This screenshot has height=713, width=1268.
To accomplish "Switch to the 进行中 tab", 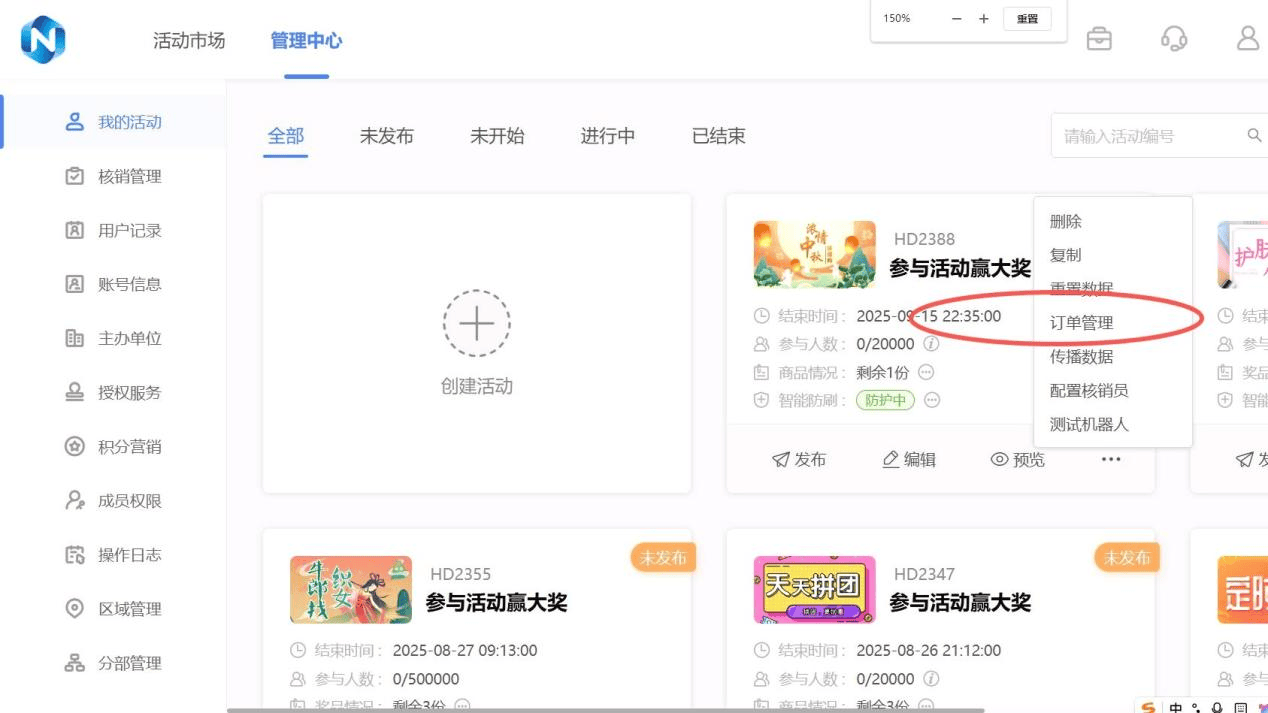I will click(x=607, y=136).
